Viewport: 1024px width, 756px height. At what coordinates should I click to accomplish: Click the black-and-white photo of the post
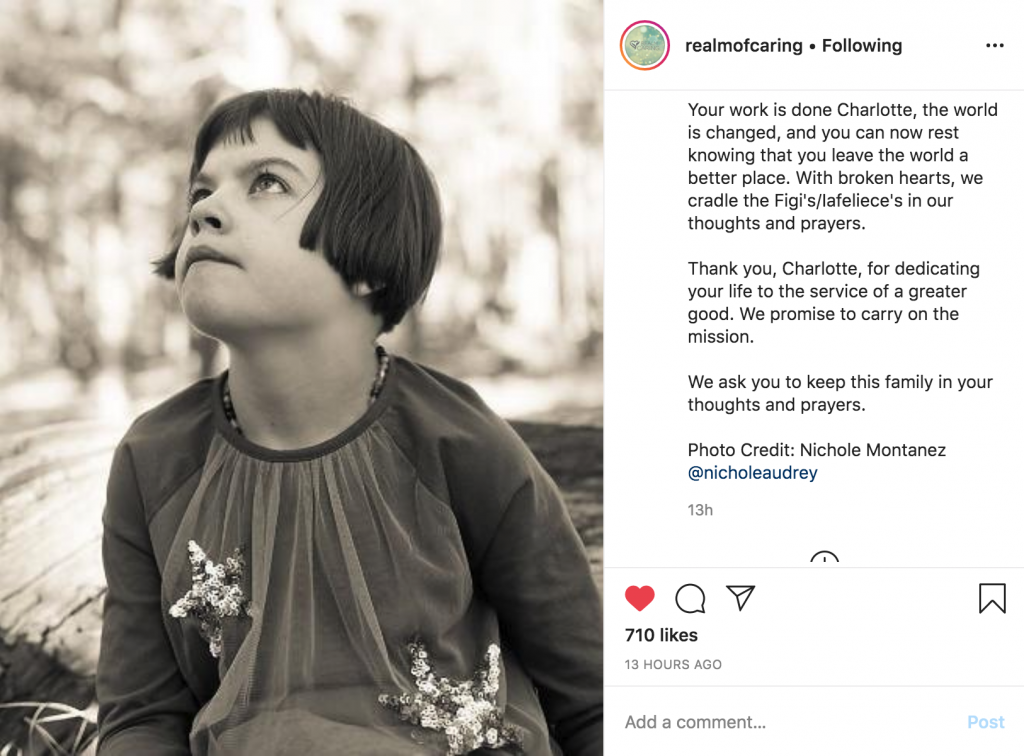pos(301,378)
